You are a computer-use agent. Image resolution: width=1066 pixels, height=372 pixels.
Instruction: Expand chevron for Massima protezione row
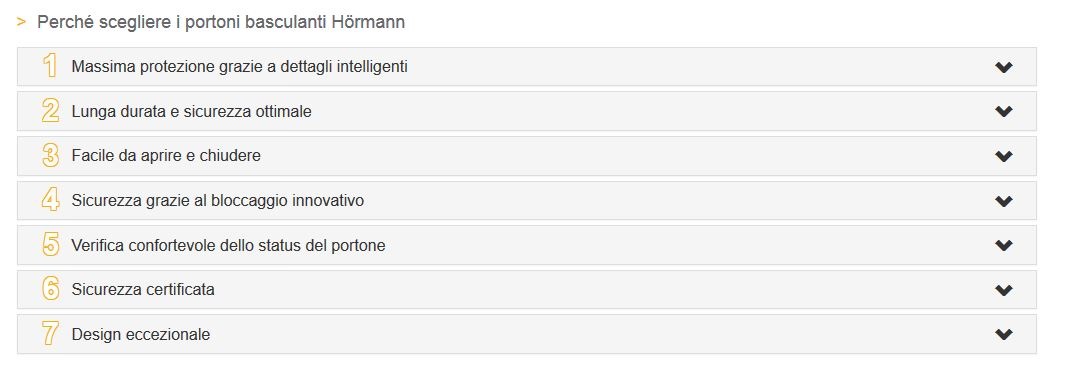pyautogui.click(x=1003, y=67)
